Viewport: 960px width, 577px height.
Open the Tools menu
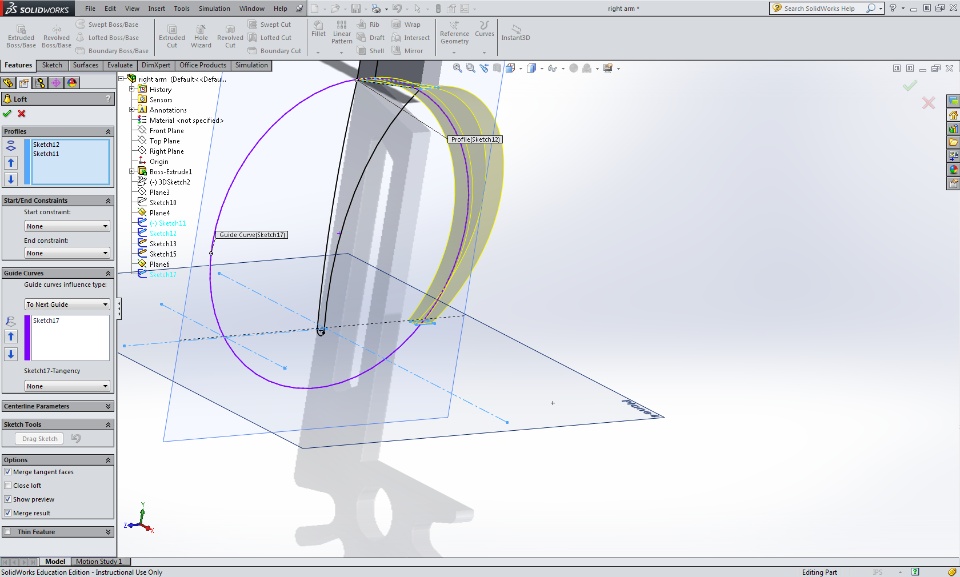(x=182, y=9)
